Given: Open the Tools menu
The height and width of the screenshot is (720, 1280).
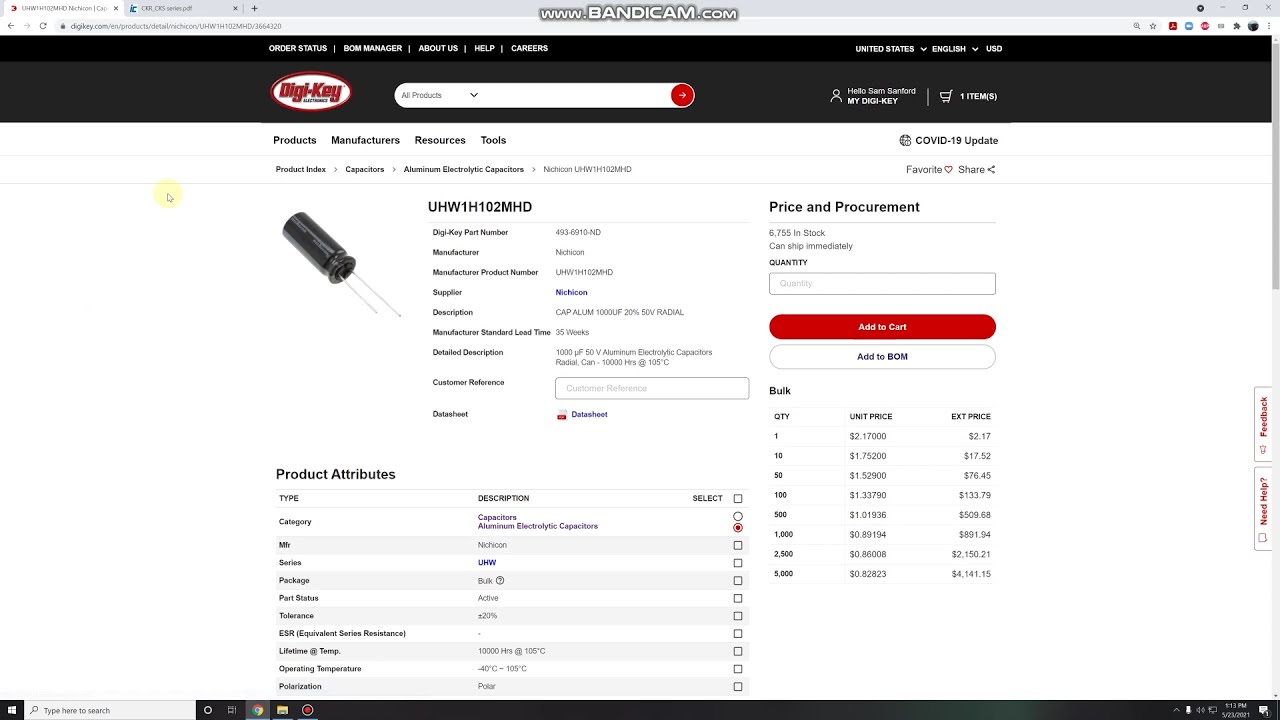Looking at the screenshot, I should point(493,140).
